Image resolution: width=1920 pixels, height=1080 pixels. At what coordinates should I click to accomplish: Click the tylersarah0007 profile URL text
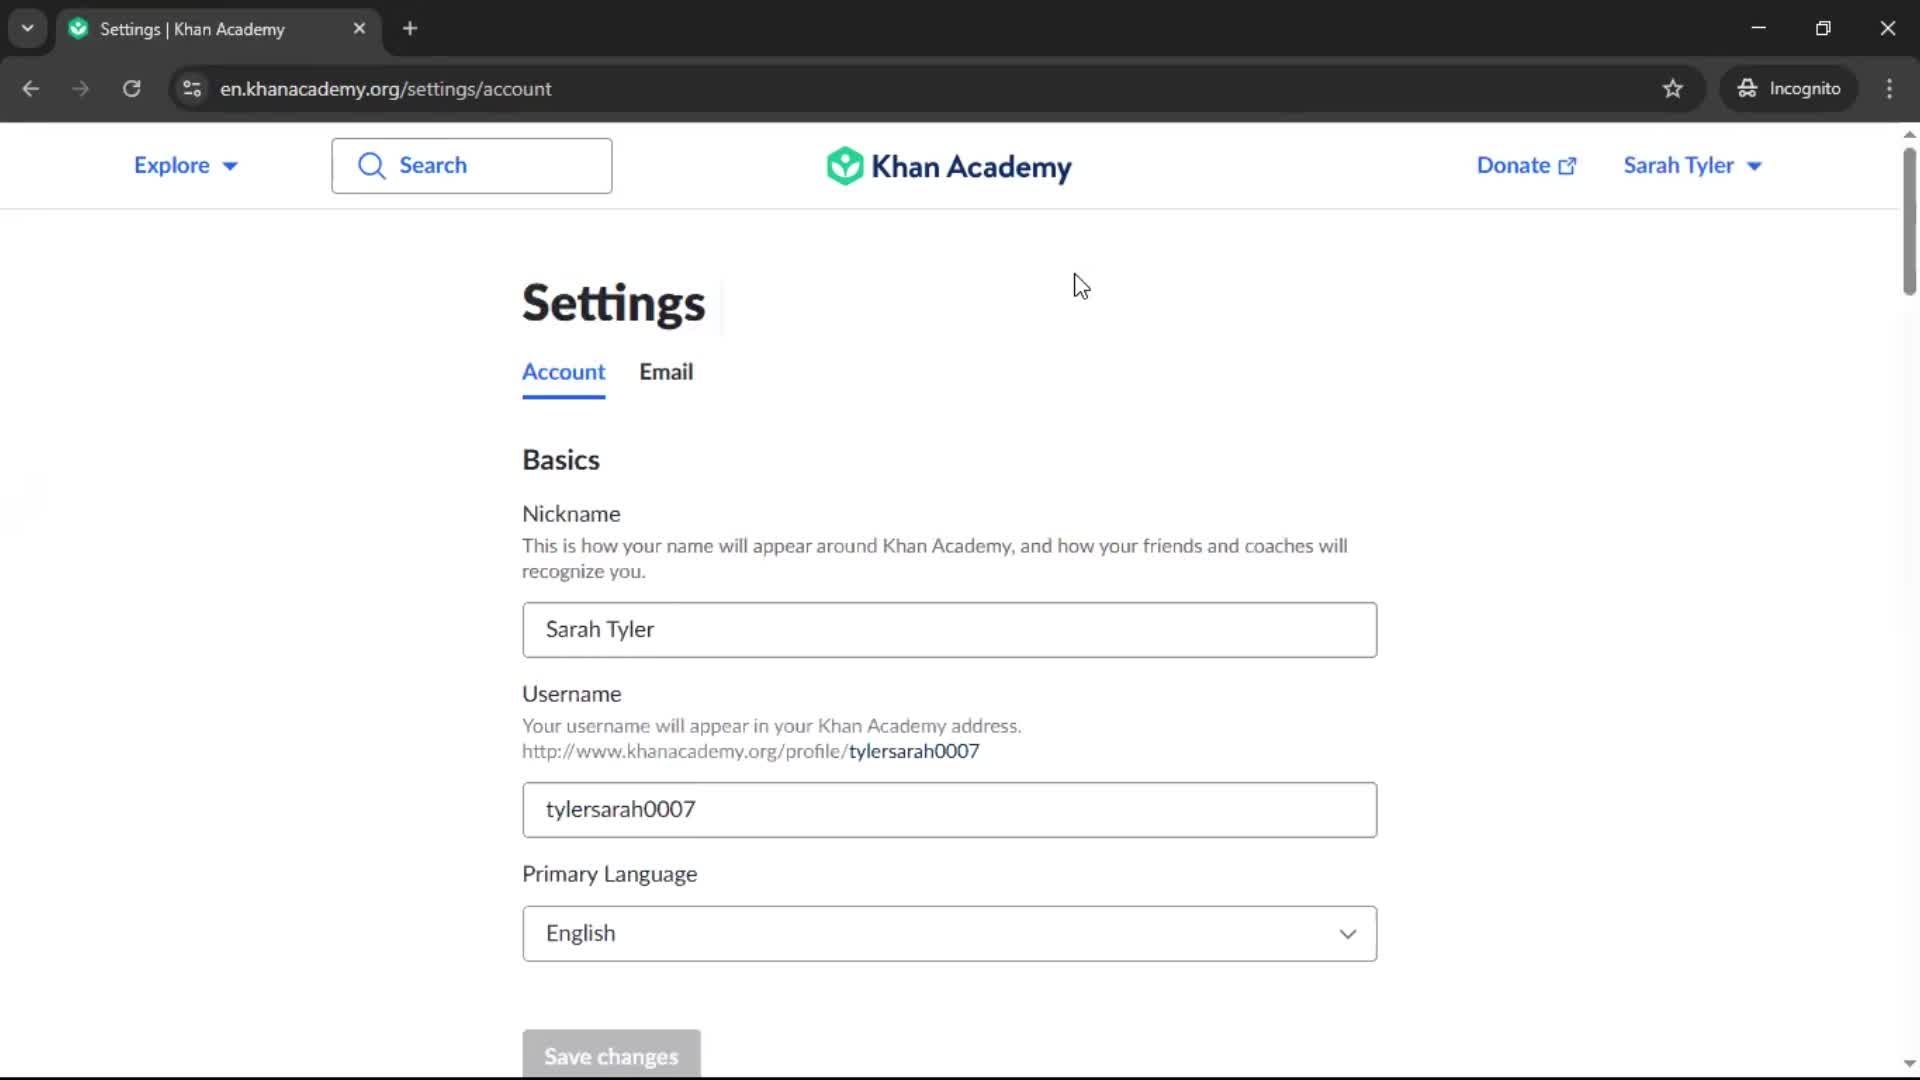[x=914, y=752]
